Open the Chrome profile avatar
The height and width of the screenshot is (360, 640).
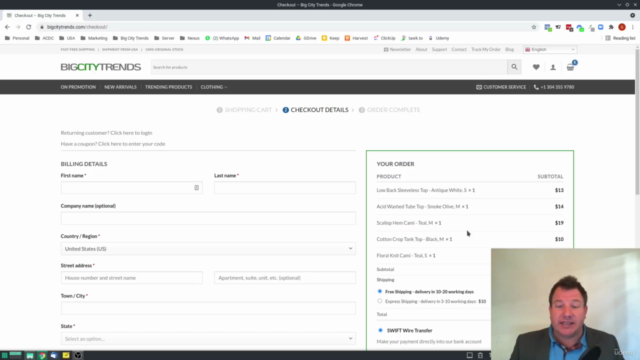[622, 27]
